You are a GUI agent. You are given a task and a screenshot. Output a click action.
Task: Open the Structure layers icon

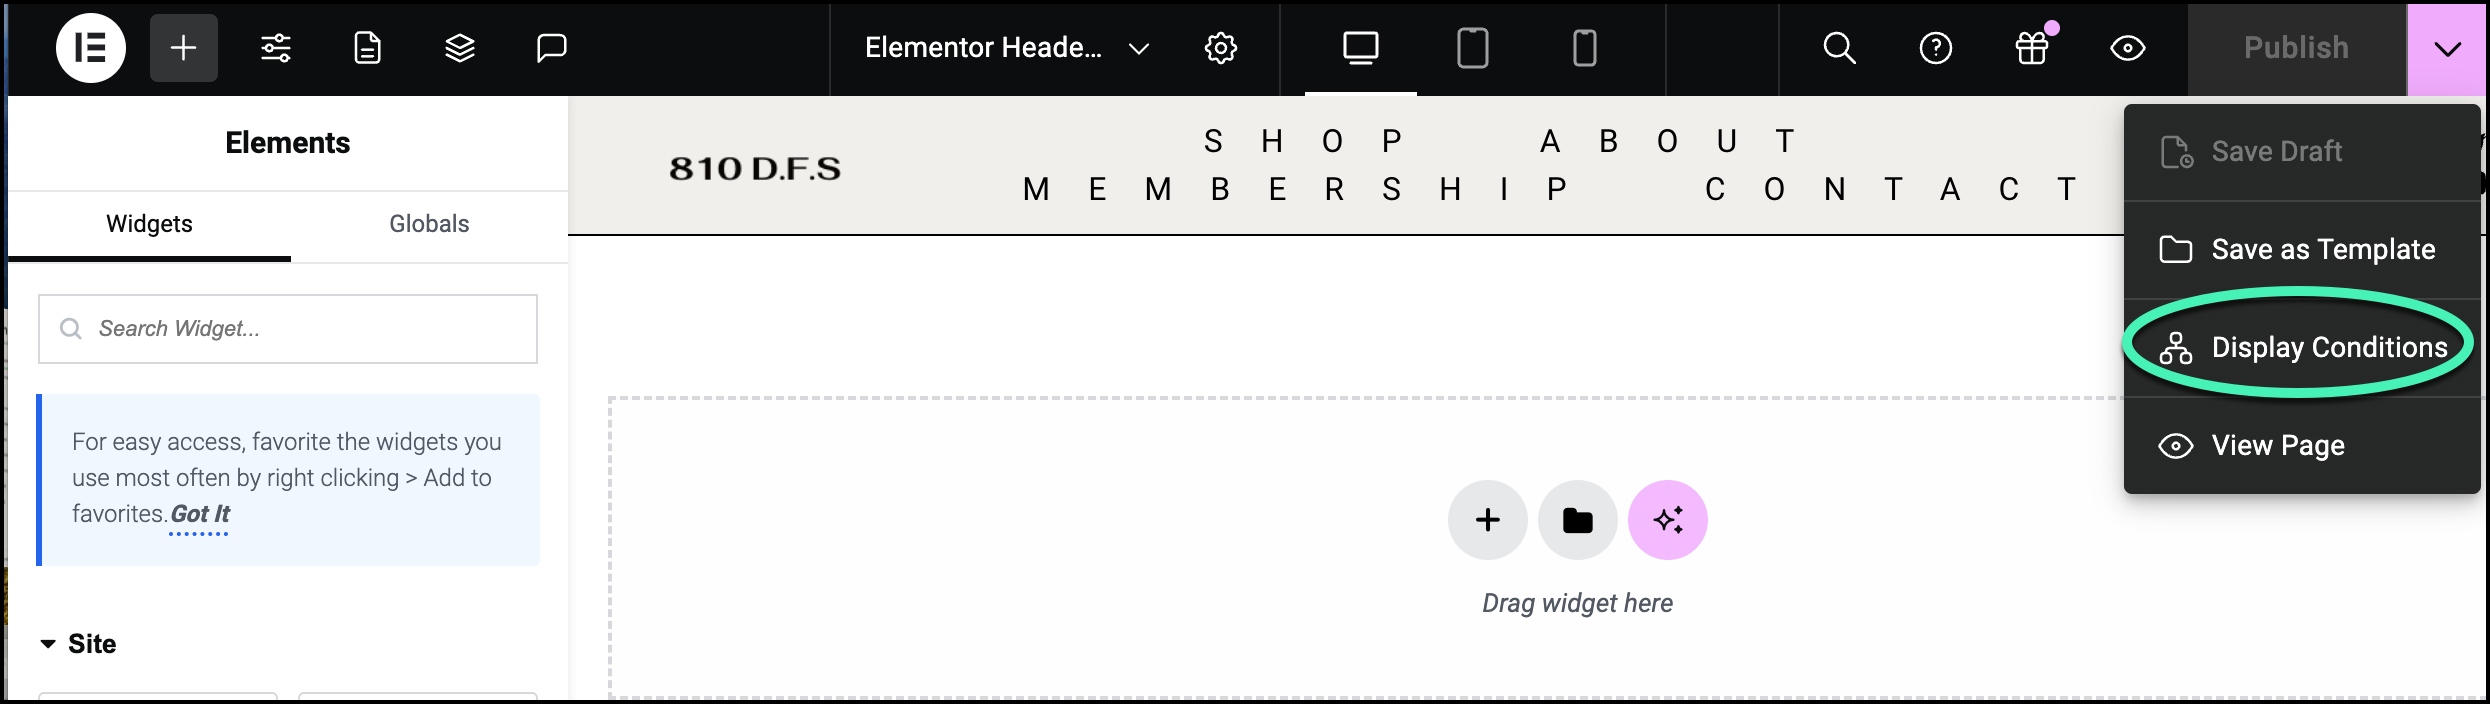tap(460, 48)
